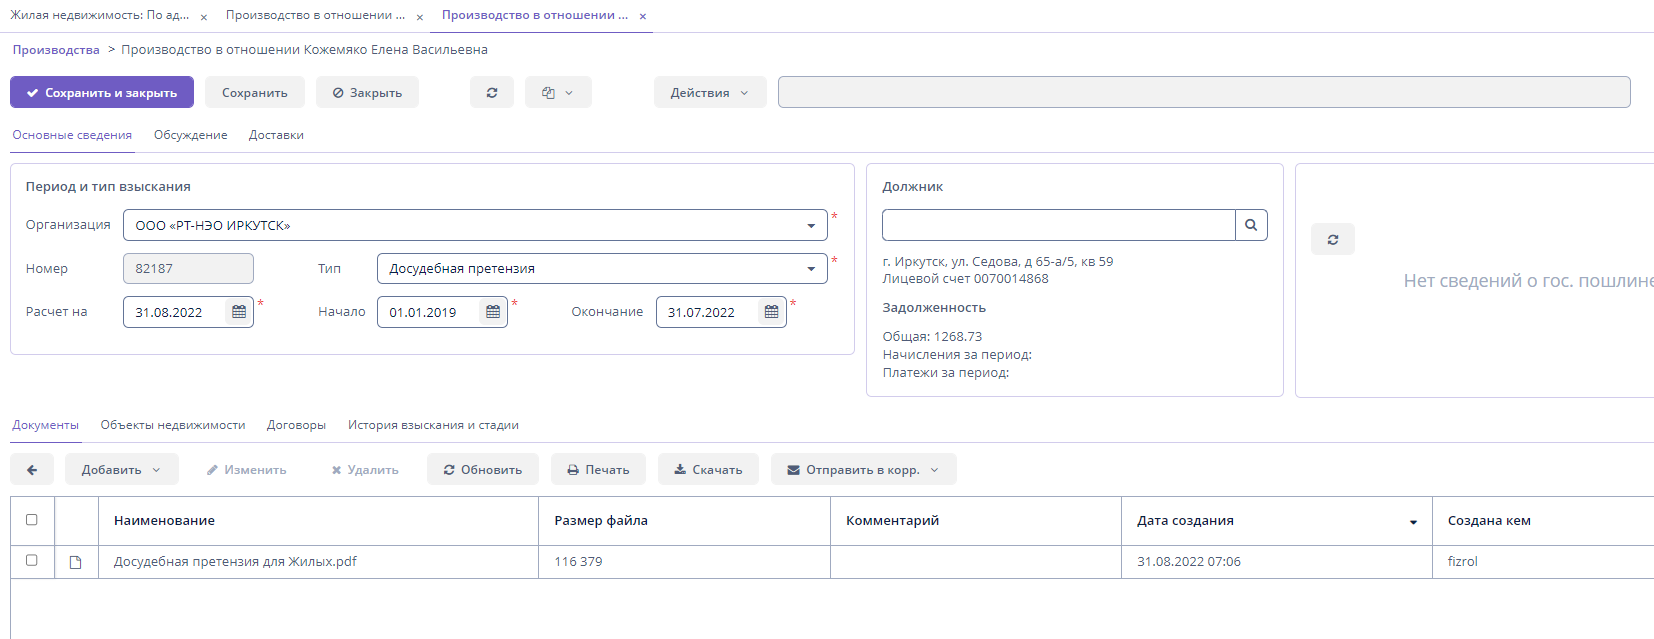Click the refresh icon in the top toolbar
Screen dimensions: 1654x639
[492, 93]
